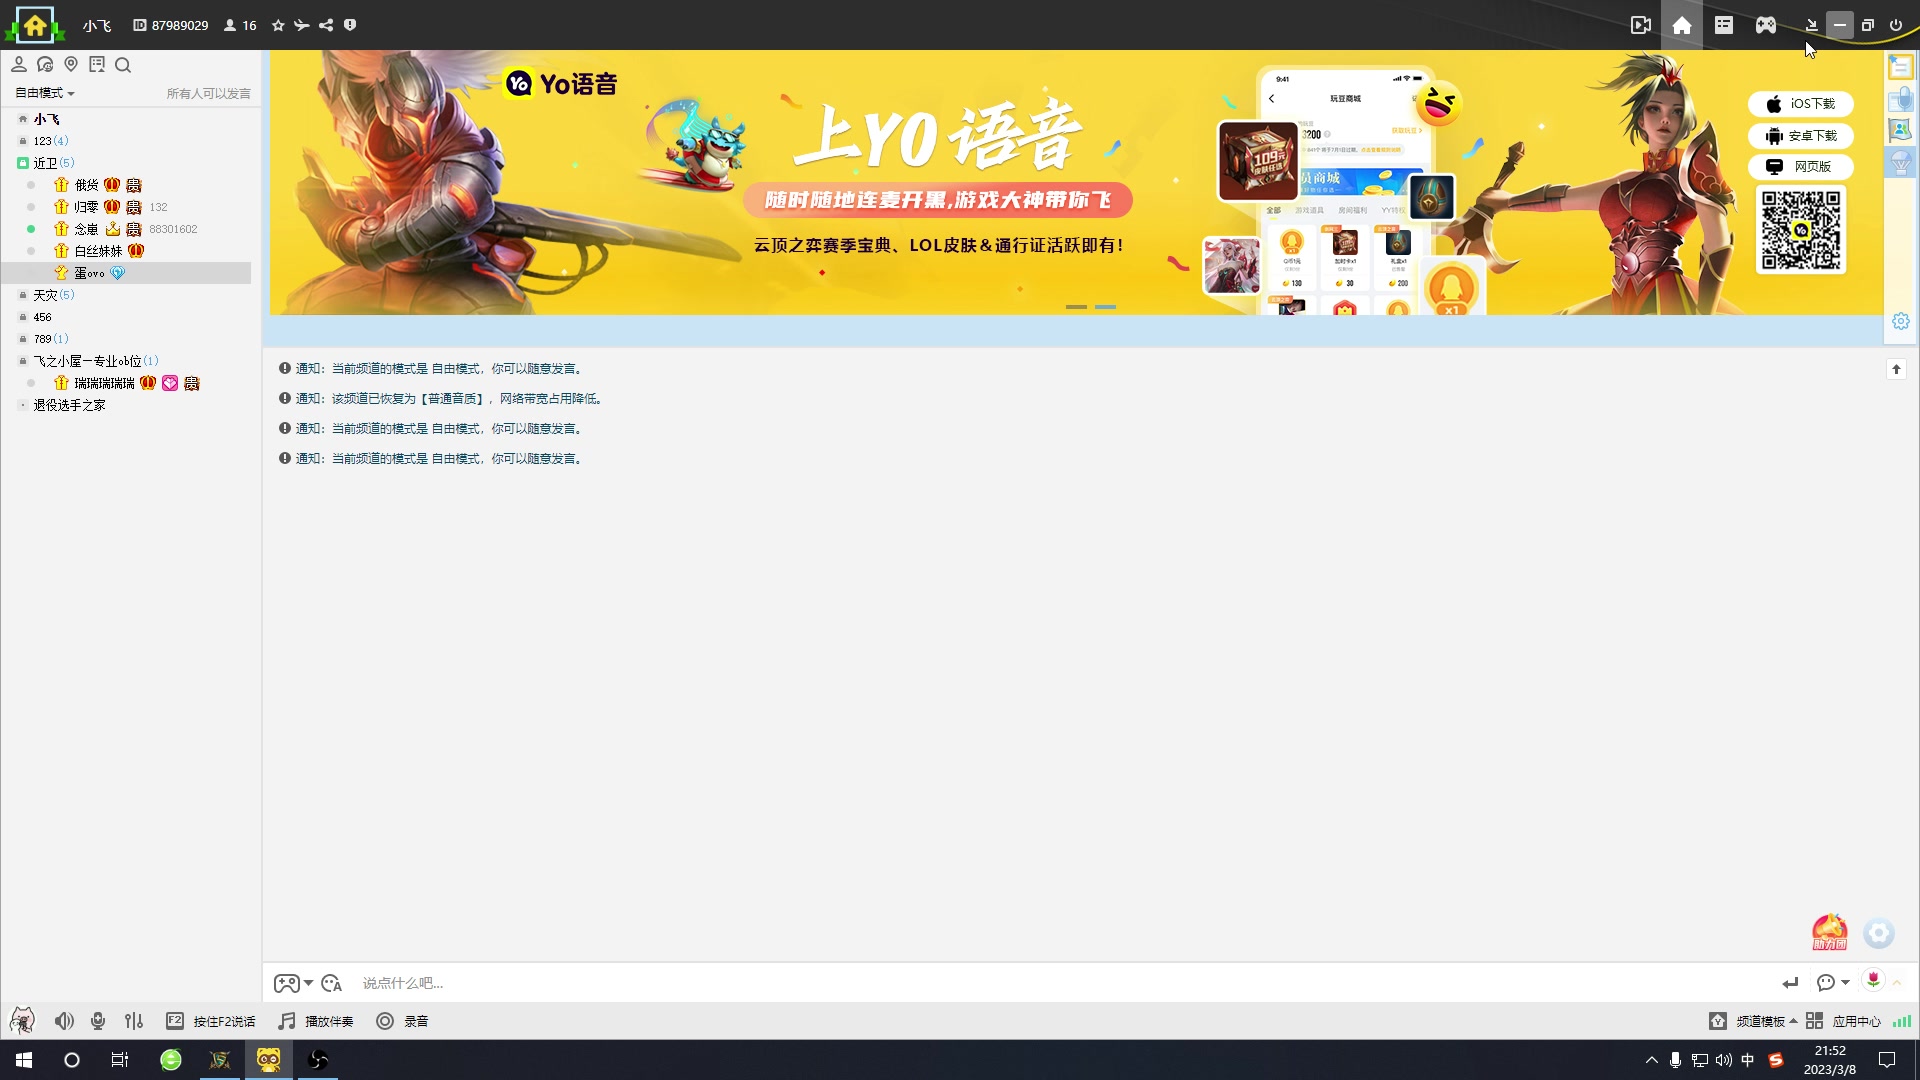Viewport: 1920px width, 1080px height.
Task: Select root channel 小飞 in tree
Action: pyautogui.click(x=46, y=119)
